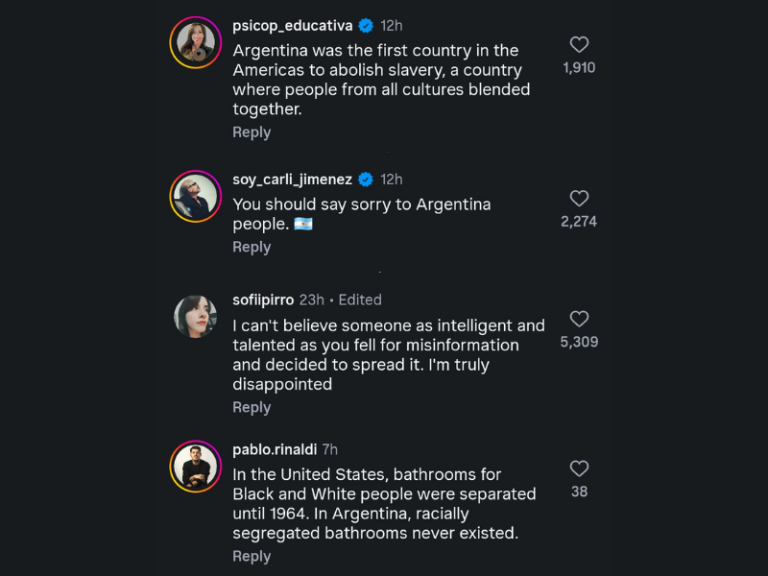This screenshot has height=576, width=768.
Task: Like psicop_educativa's comment with heart icon
Action: pos(579,45)
